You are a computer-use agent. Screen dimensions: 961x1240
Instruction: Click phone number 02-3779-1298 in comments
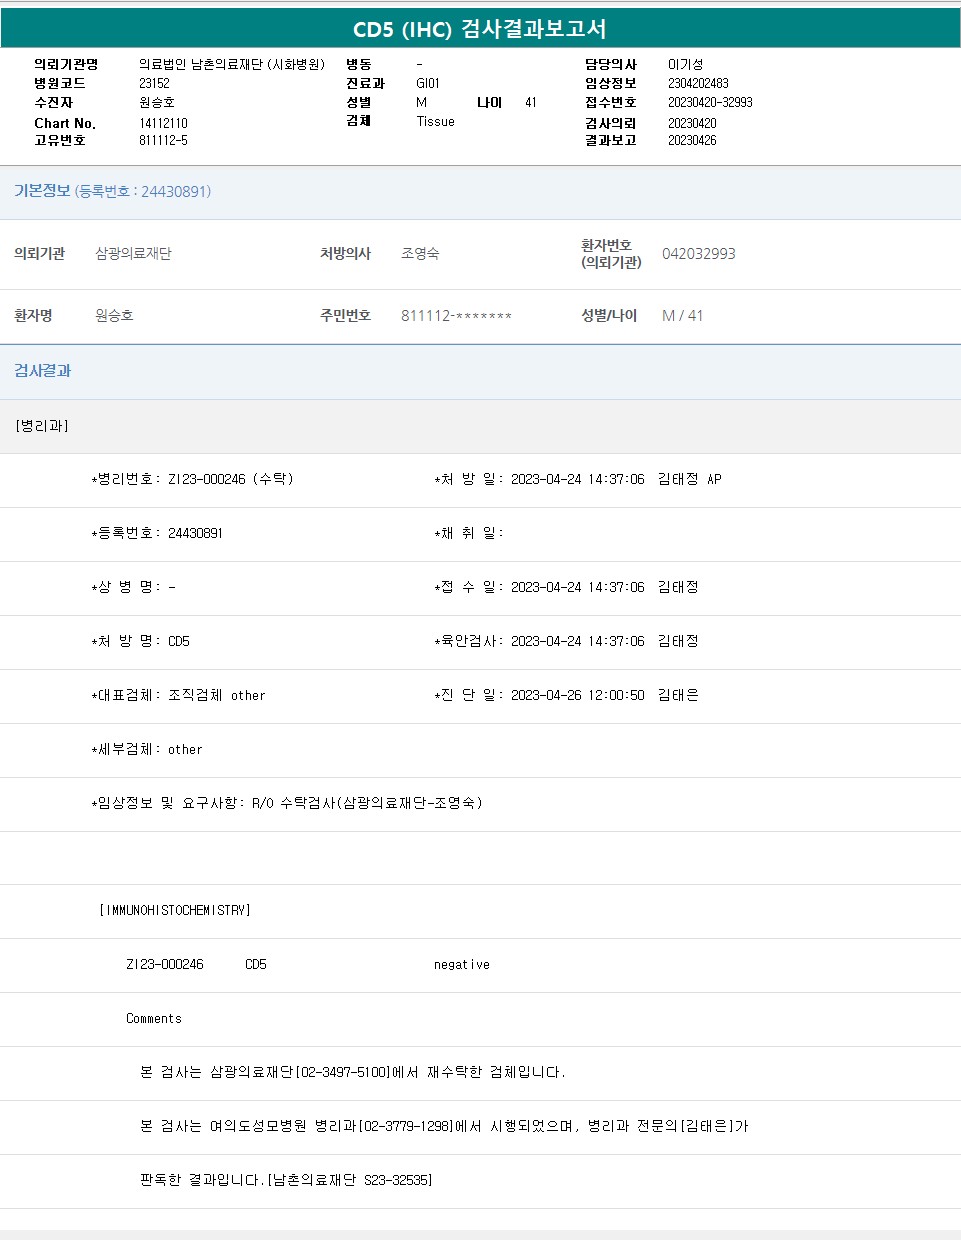pos(406,1127)
